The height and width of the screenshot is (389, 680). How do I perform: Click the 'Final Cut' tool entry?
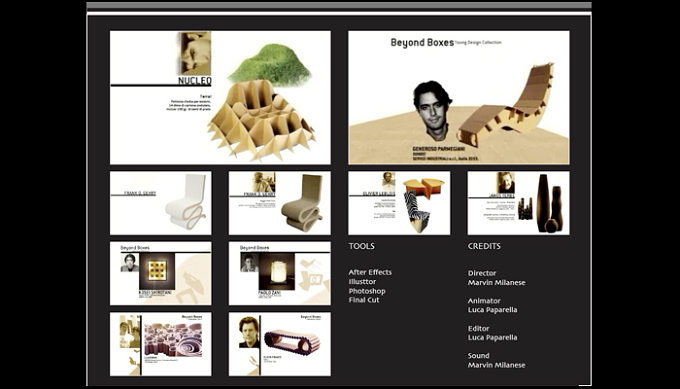(364, 300)
